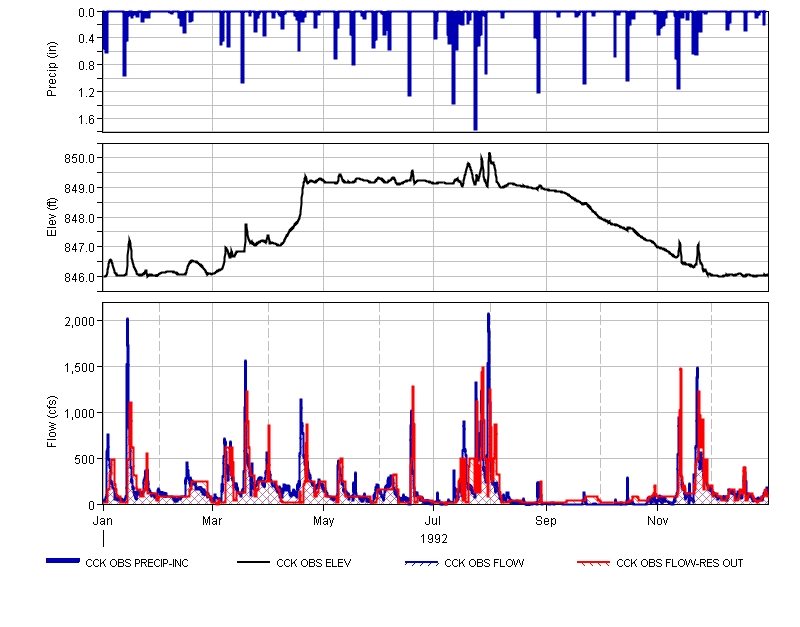
Task: Click the 846.0 elevation axis value
Action: click(80, 278)
